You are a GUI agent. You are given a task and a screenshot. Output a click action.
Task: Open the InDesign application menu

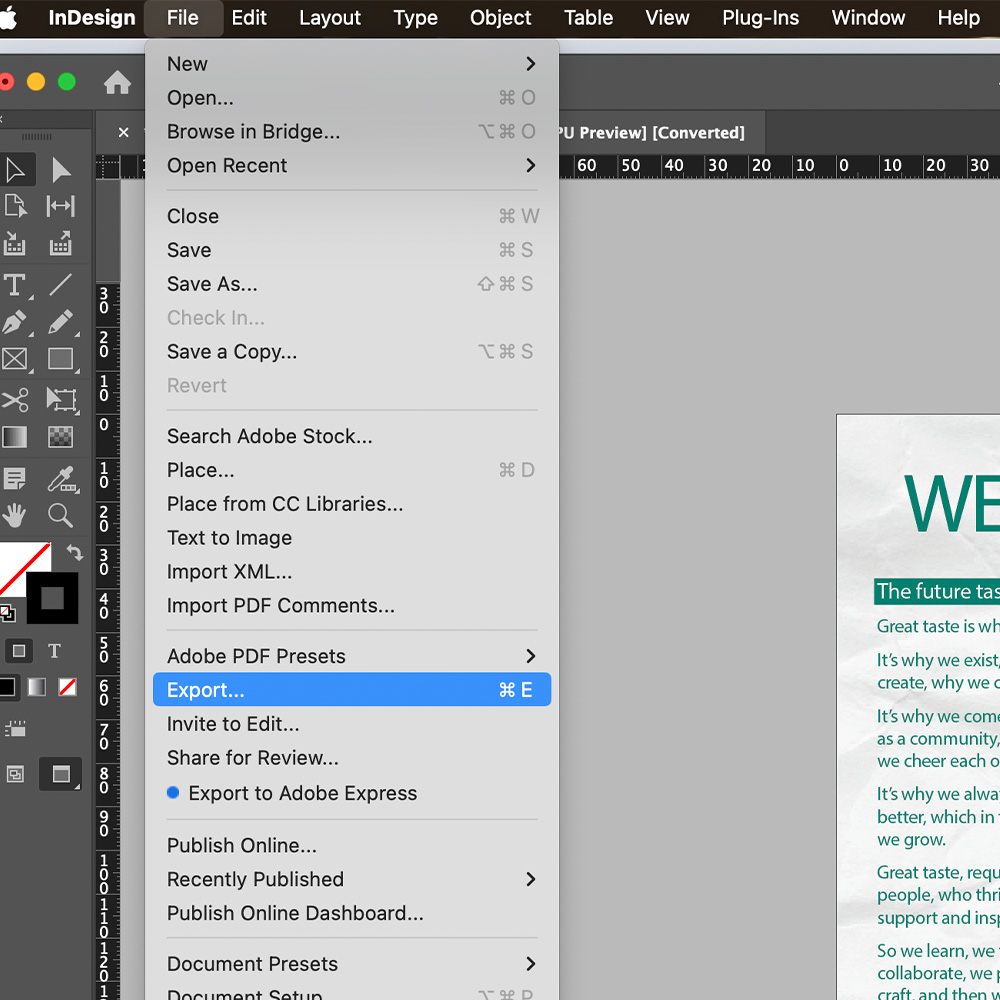tap(92, 18)
